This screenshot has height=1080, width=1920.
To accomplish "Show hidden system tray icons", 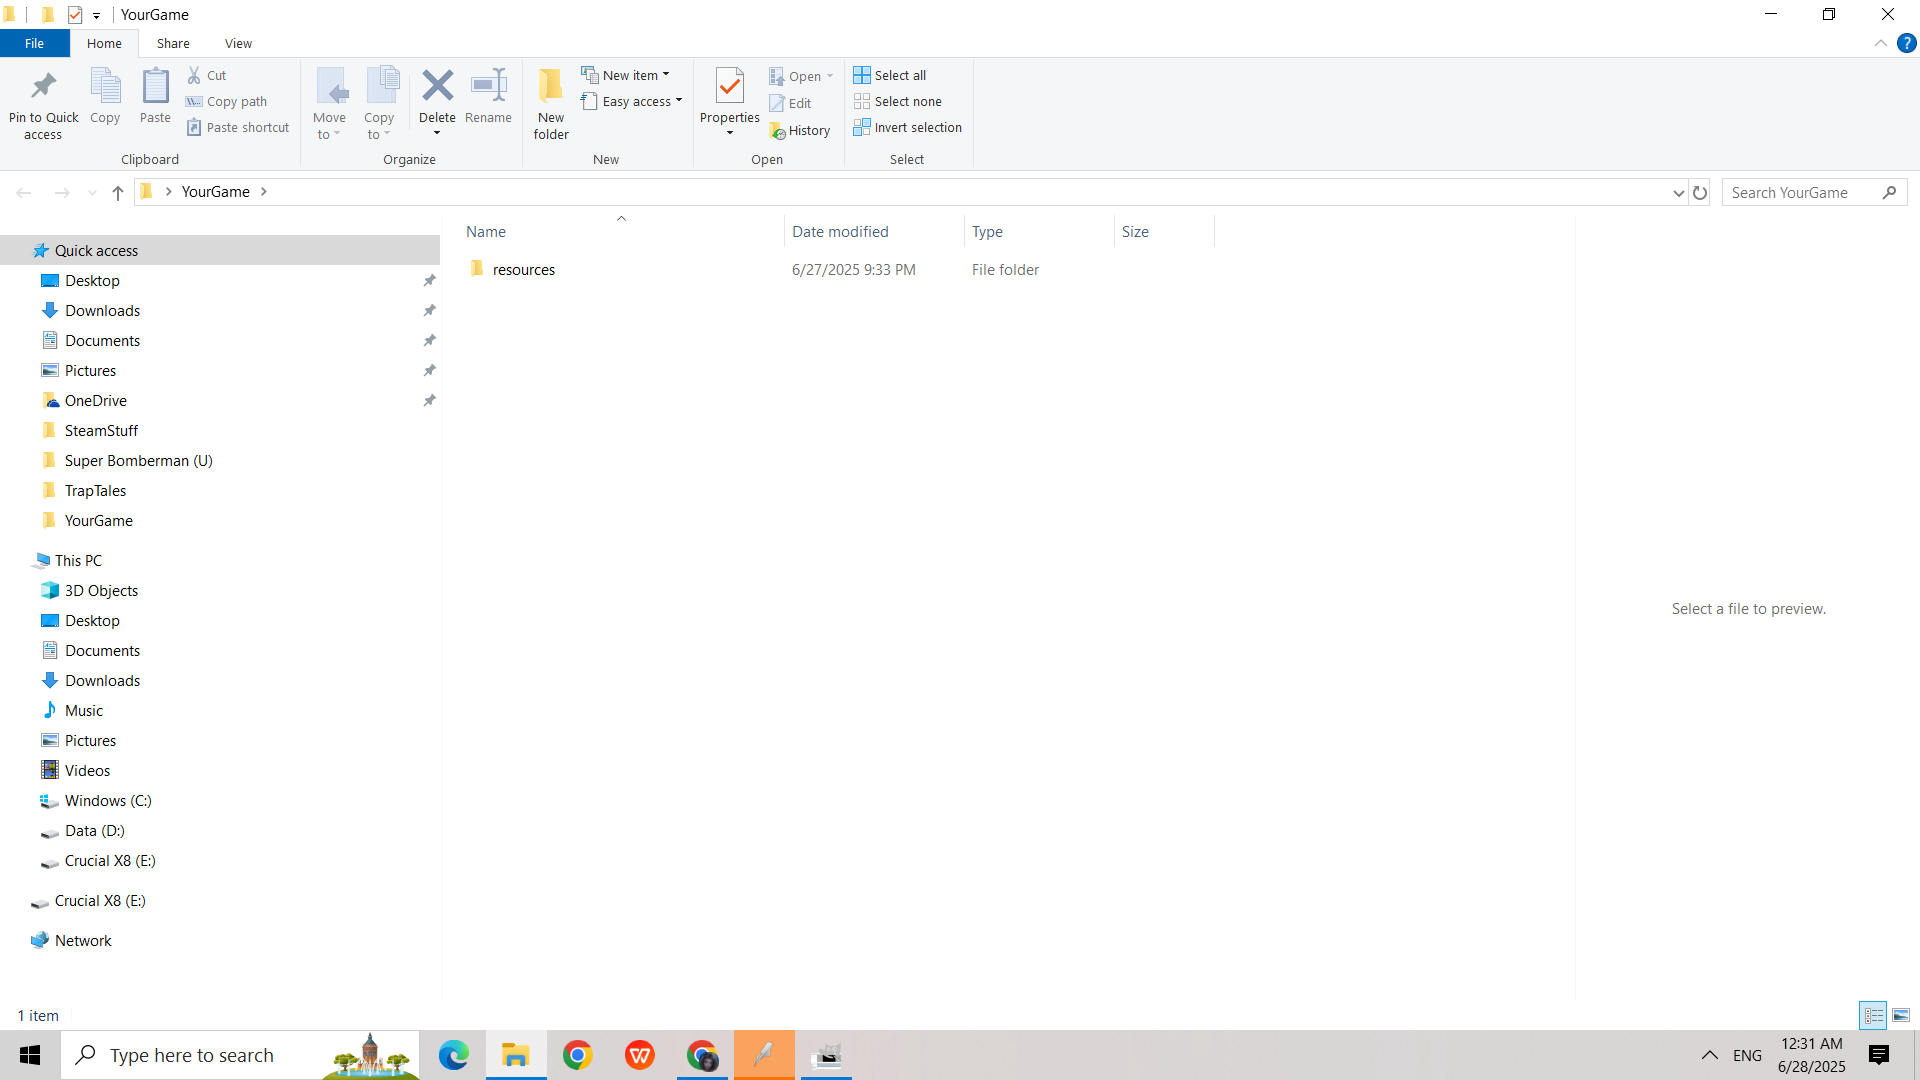I will pyautogui.click(x=1710, y=1055).
